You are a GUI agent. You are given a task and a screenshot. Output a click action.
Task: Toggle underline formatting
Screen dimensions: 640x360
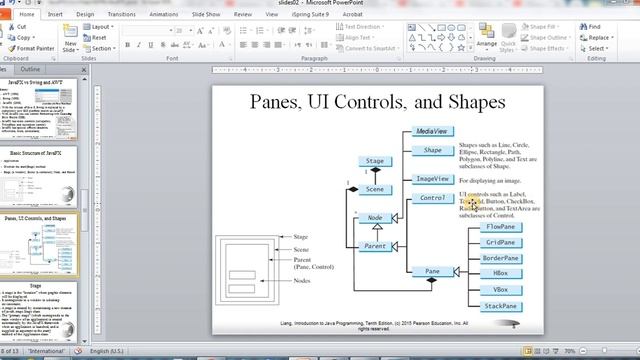pyautogui.click(x=151, y=45)
